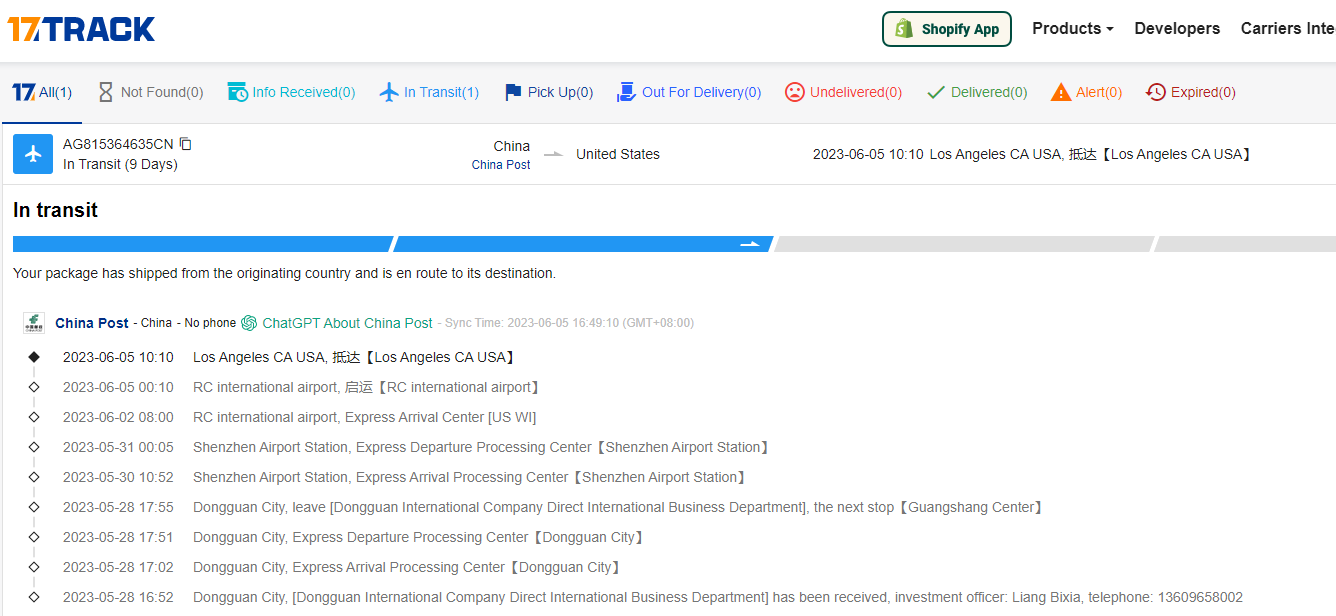Copy tracking number AG815364635CN

[186, 144]
